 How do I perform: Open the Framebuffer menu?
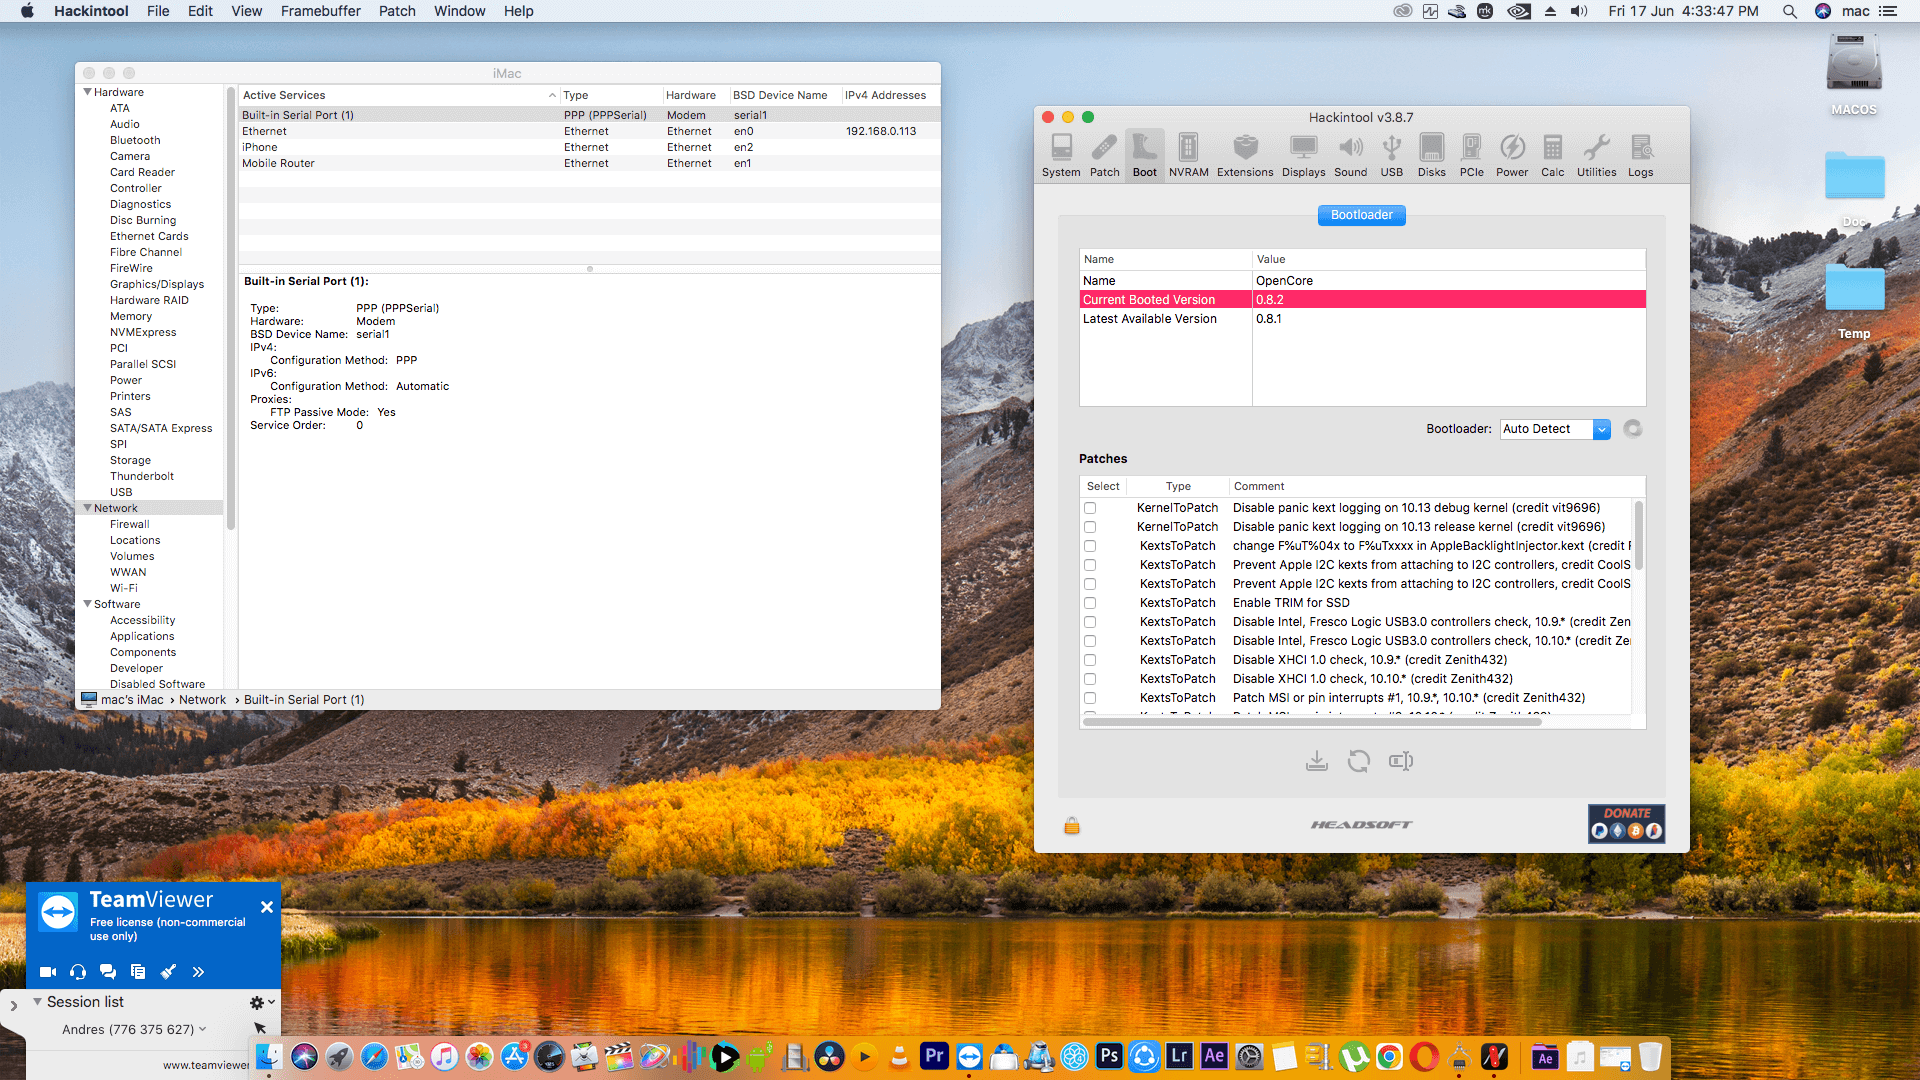click(x=320, y=11)
